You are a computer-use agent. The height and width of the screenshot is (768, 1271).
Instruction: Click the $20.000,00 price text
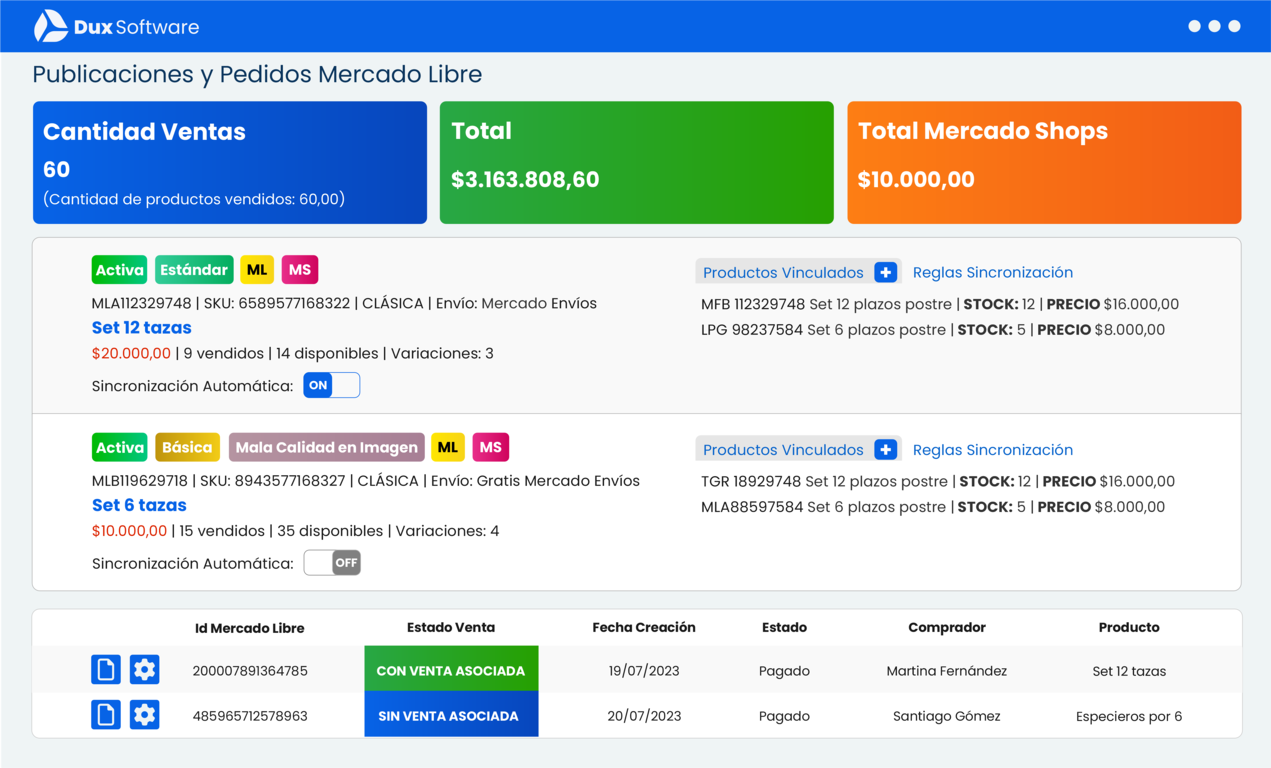coord(131,353)
